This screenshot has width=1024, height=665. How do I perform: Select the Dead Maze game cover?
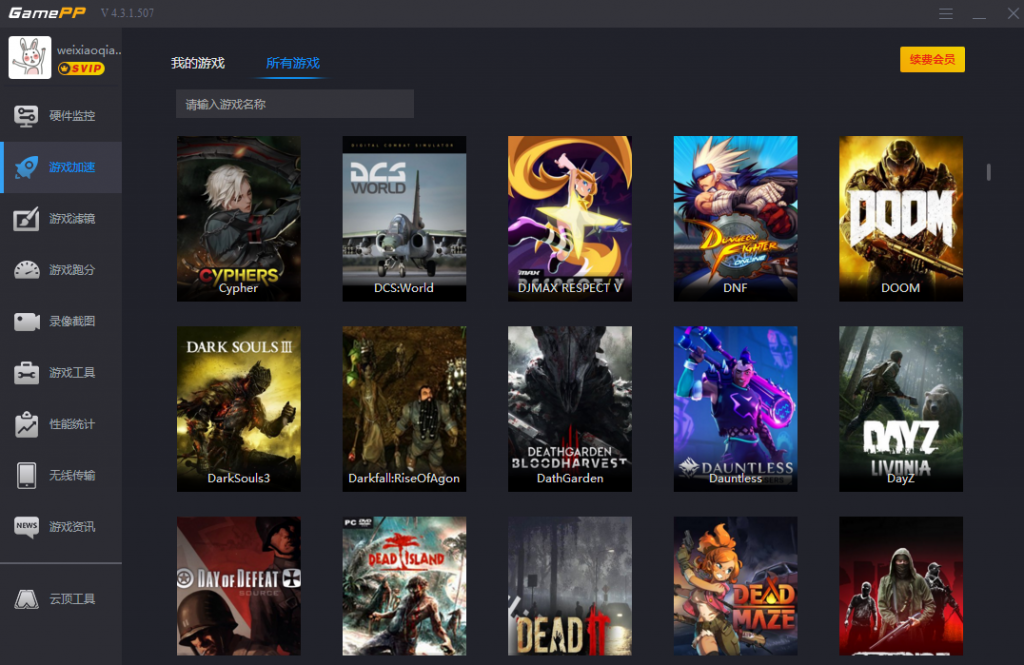click(735, 586)
